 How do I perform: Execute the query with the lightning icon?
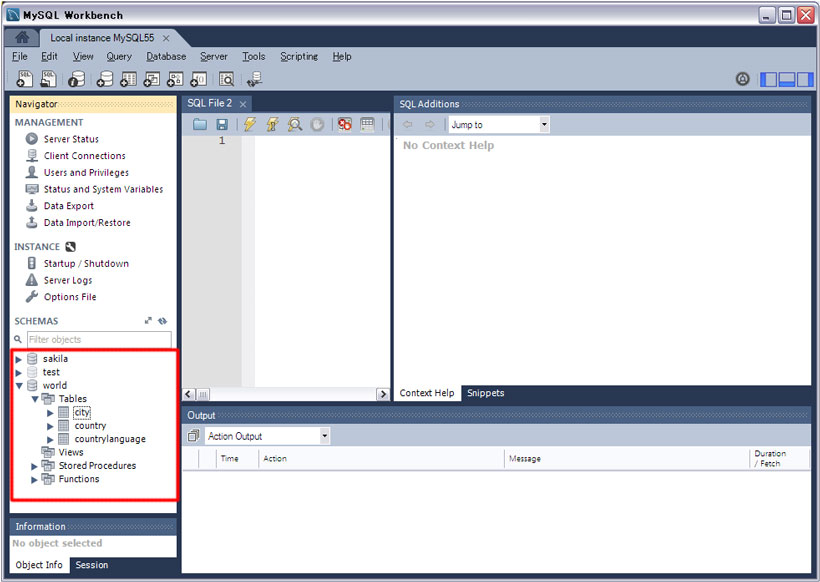250,124
